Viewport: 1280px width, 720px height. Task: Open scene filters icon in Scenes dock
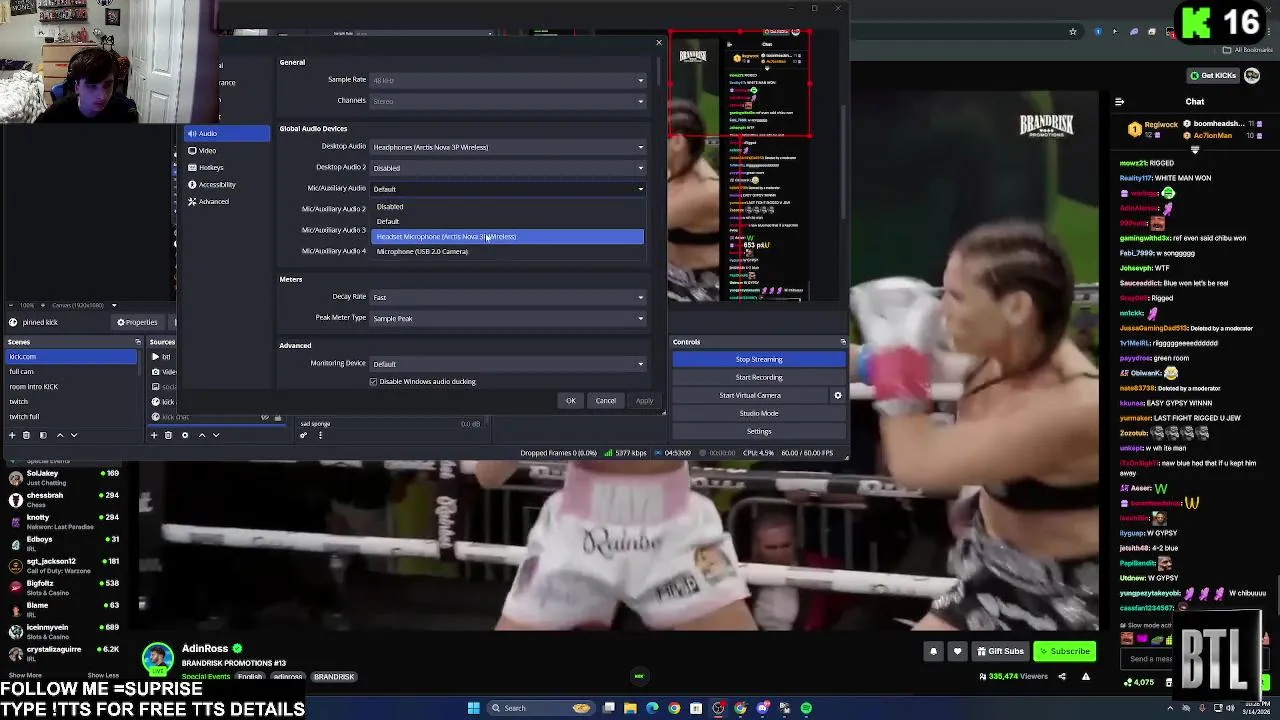coord(43,435)
